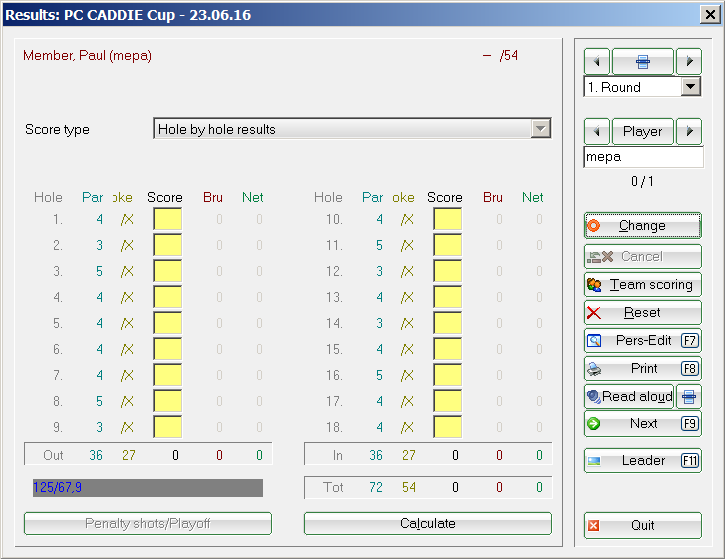Click score field for hole 10
Image resolution: width=725 pixels, height=559 pixels.
click(x=448, y=219)
